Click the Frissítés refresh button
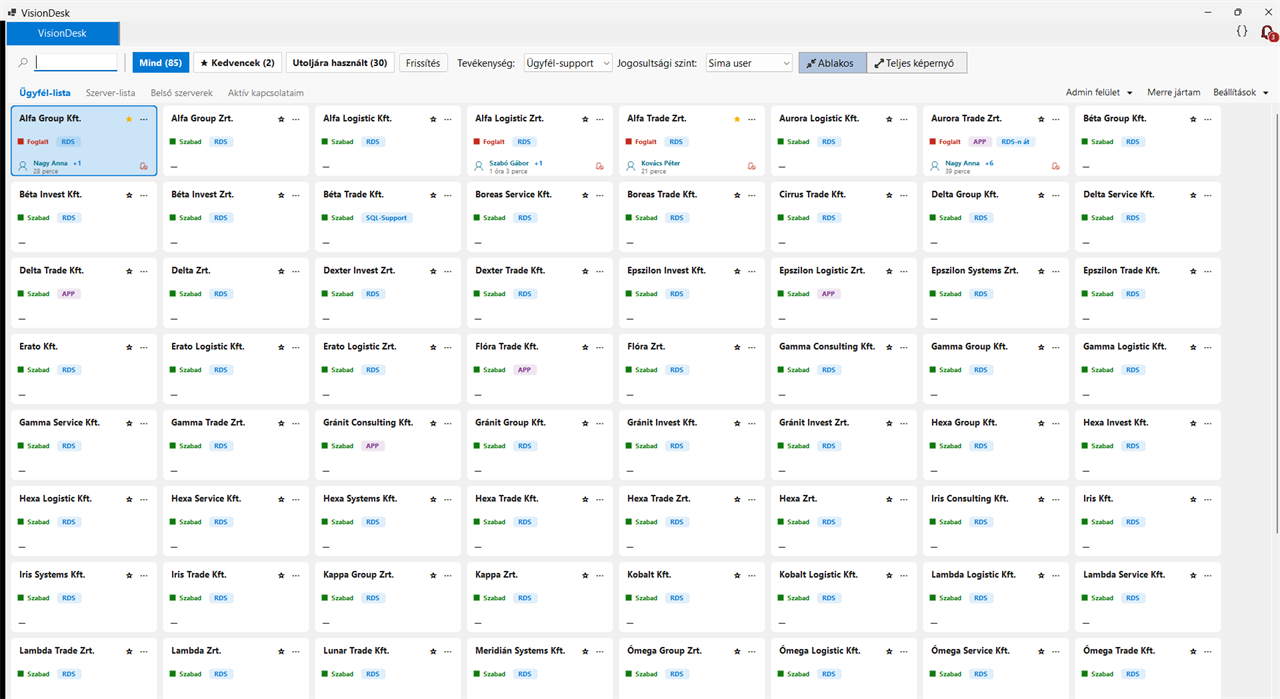 (424, 63)
